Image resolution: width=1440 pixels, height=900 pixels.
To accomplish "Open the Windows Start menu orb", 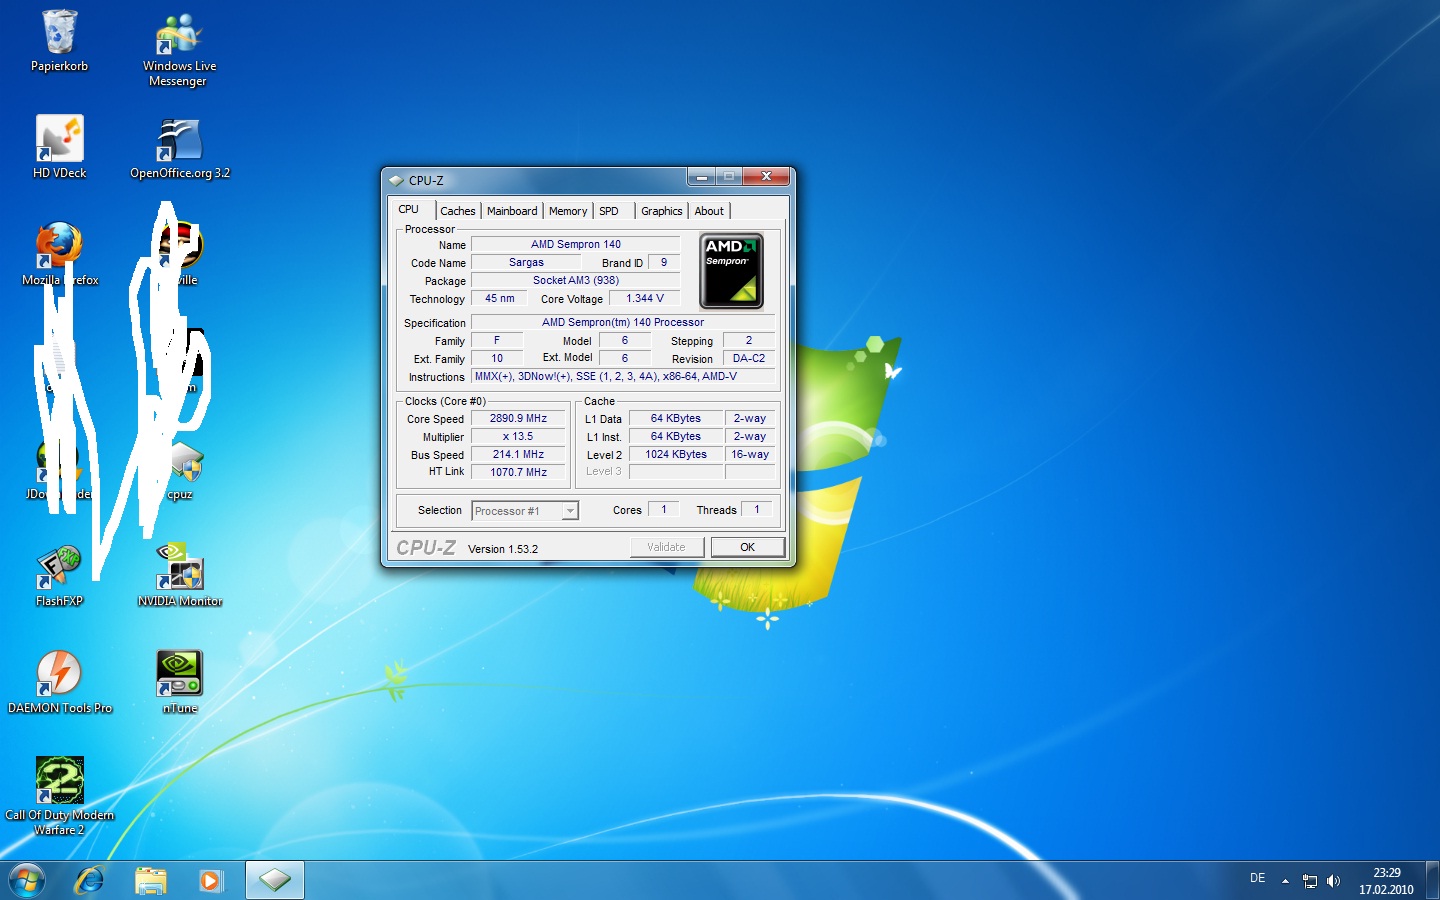I will coord(26,880).
